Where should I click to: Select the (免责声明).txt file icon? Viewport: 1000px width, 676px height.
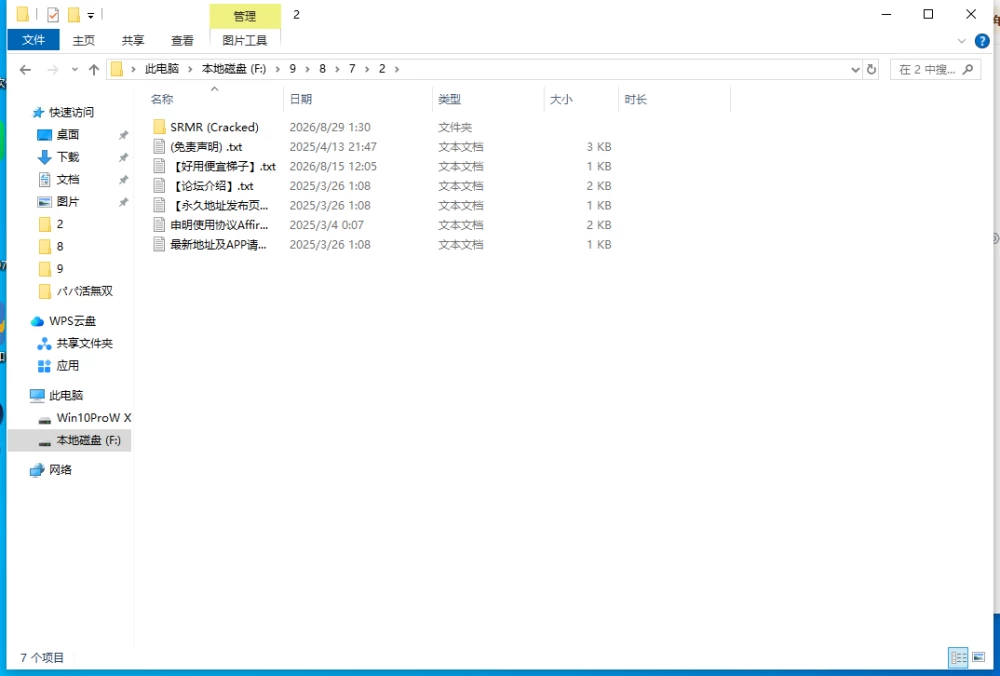click(x=159, y=147)
